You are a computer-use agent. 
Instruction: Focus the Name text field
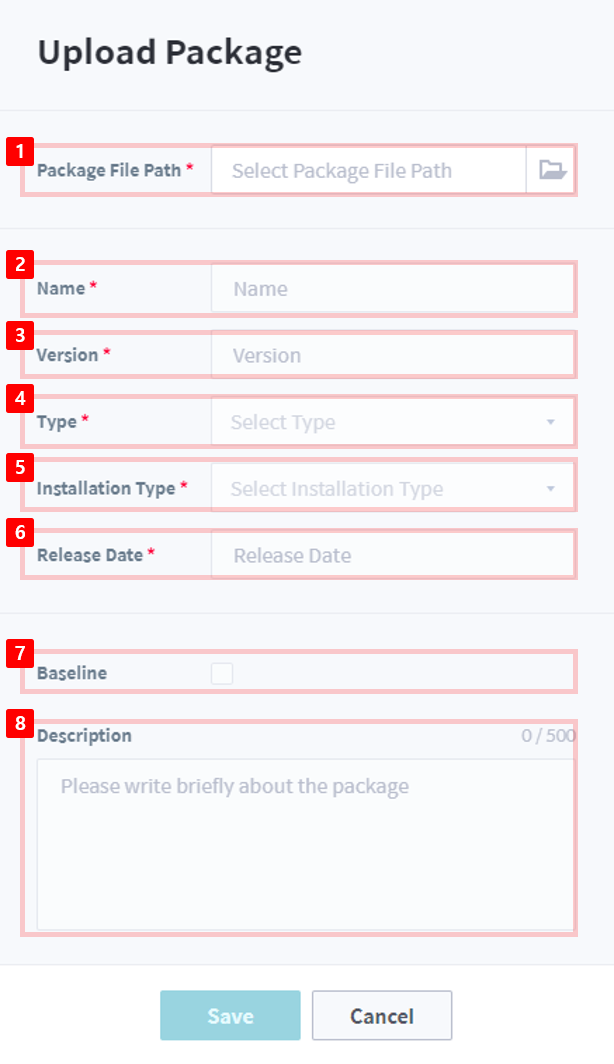click(392, 288)
